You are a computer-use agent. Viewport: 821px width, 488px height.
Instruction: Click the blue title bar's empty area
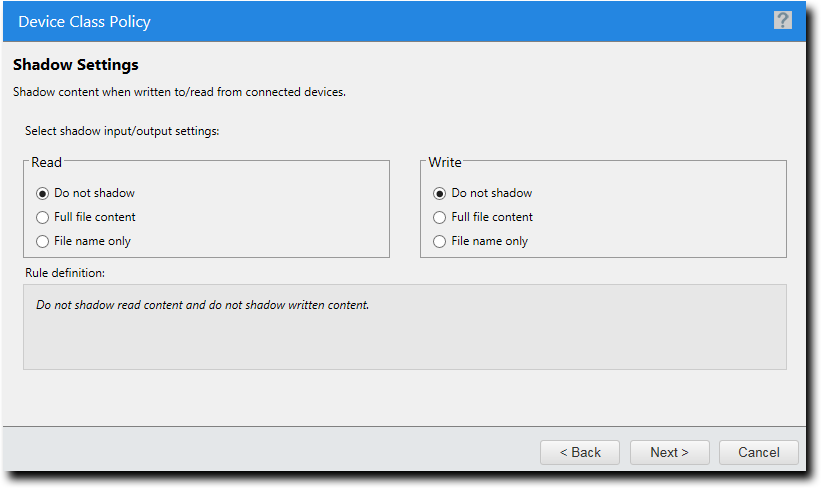(x=450, y=21)
